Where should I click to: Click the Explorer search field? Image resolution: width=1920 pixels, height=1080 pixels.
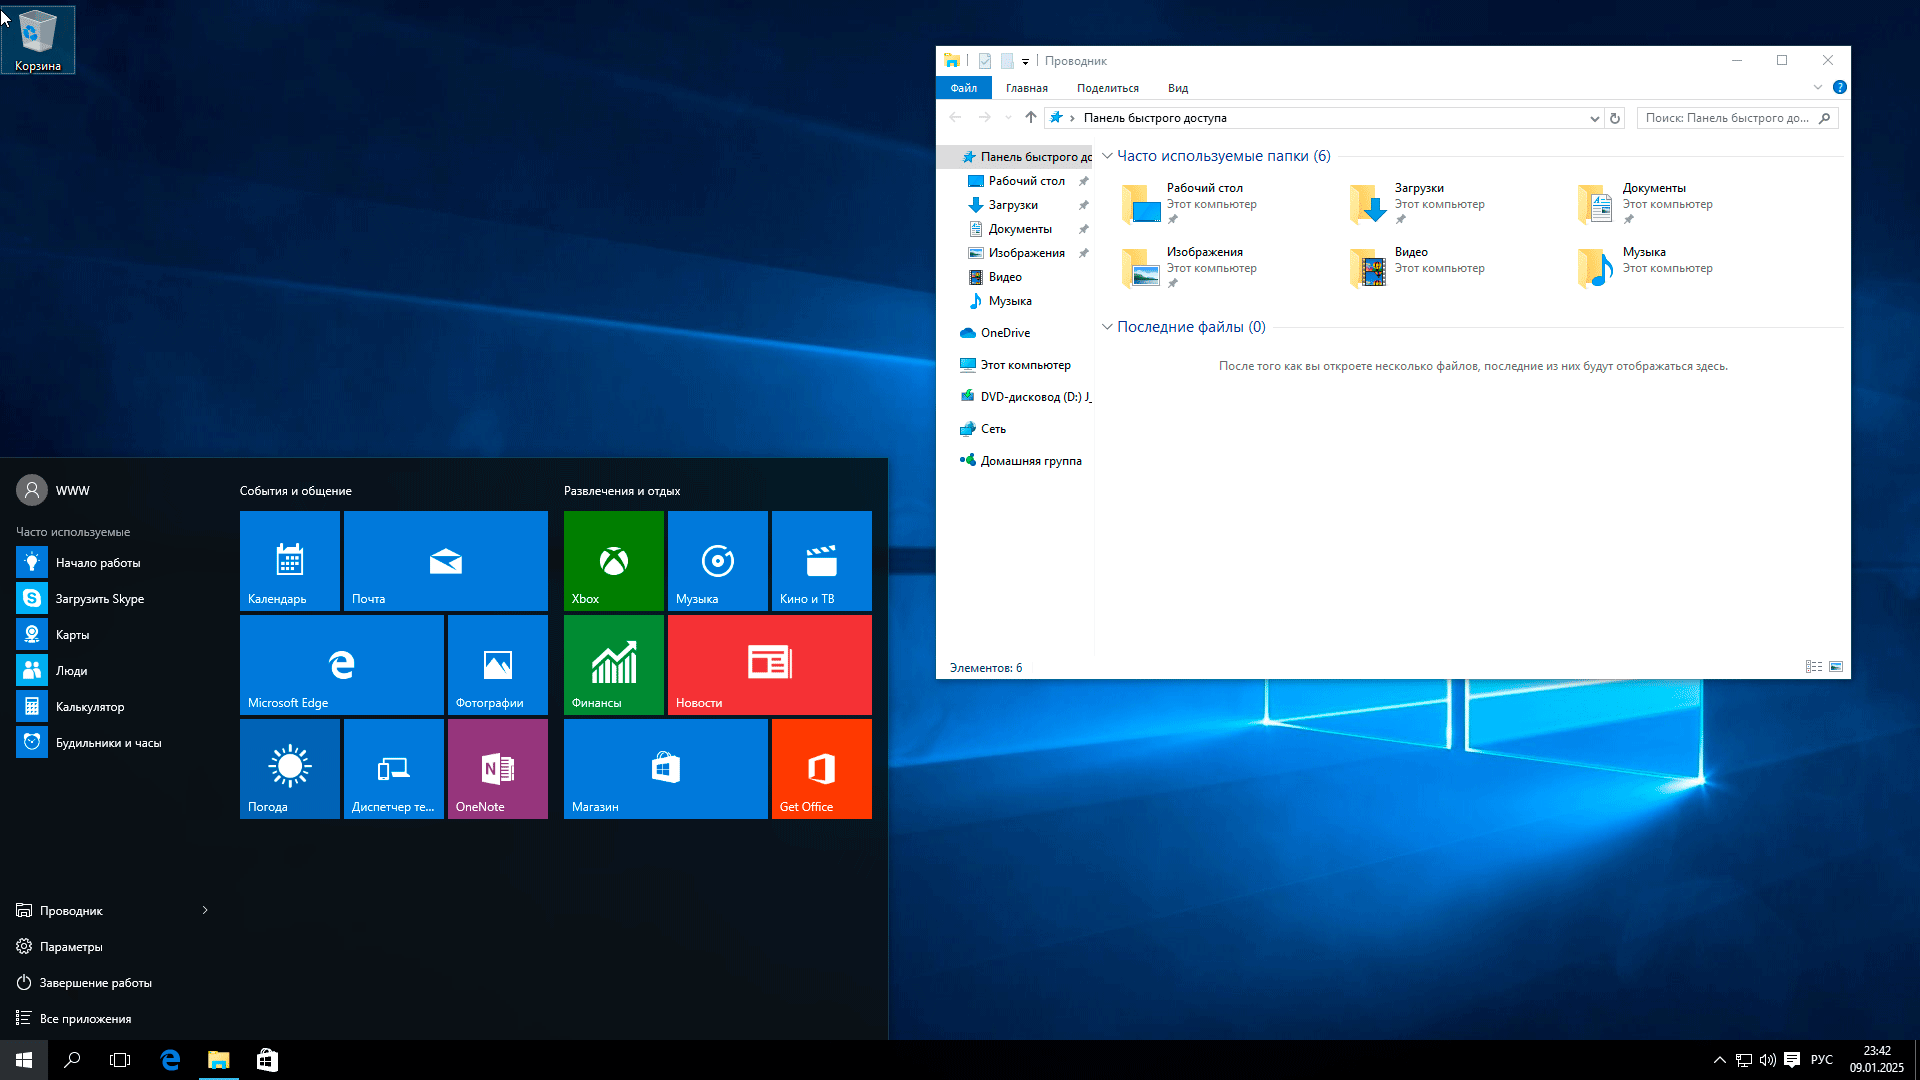pyautogui.click(x=1727, y=118)
